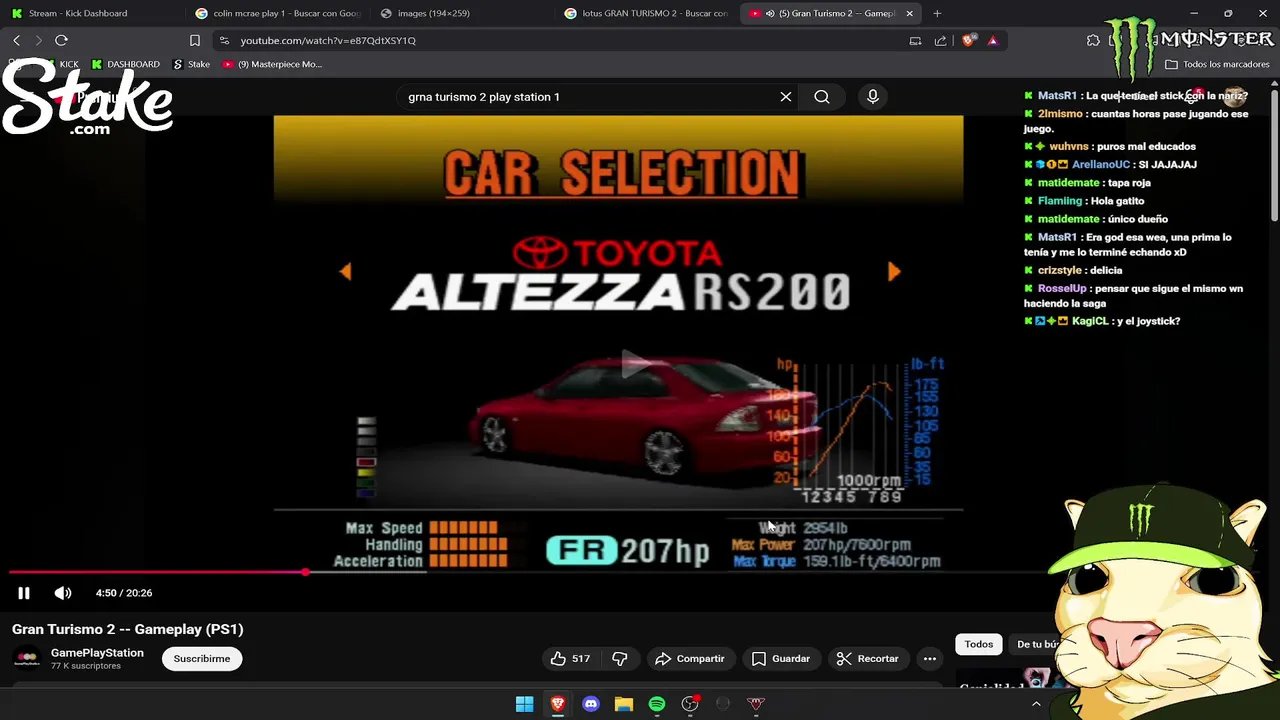Click the share icon in address bar
This screenshot has width=1280, height=720.
click(x=940, y=40)
